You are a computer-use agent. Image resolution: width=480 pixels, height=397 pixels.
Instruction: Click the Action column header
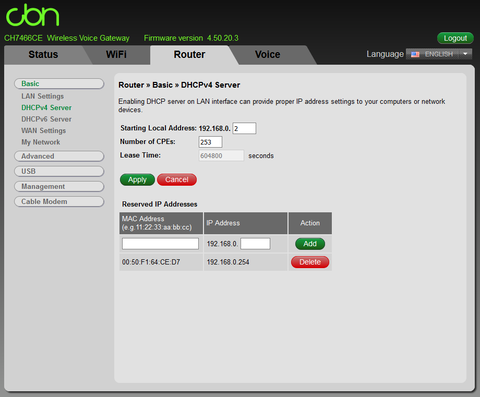310,223
